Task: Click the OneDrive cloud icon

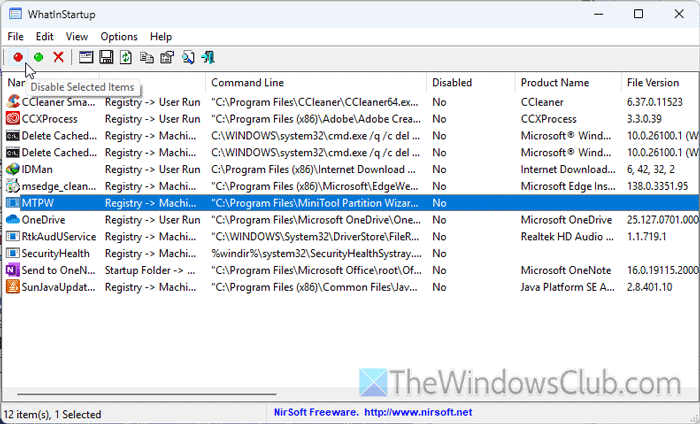Action: [13, 220]
